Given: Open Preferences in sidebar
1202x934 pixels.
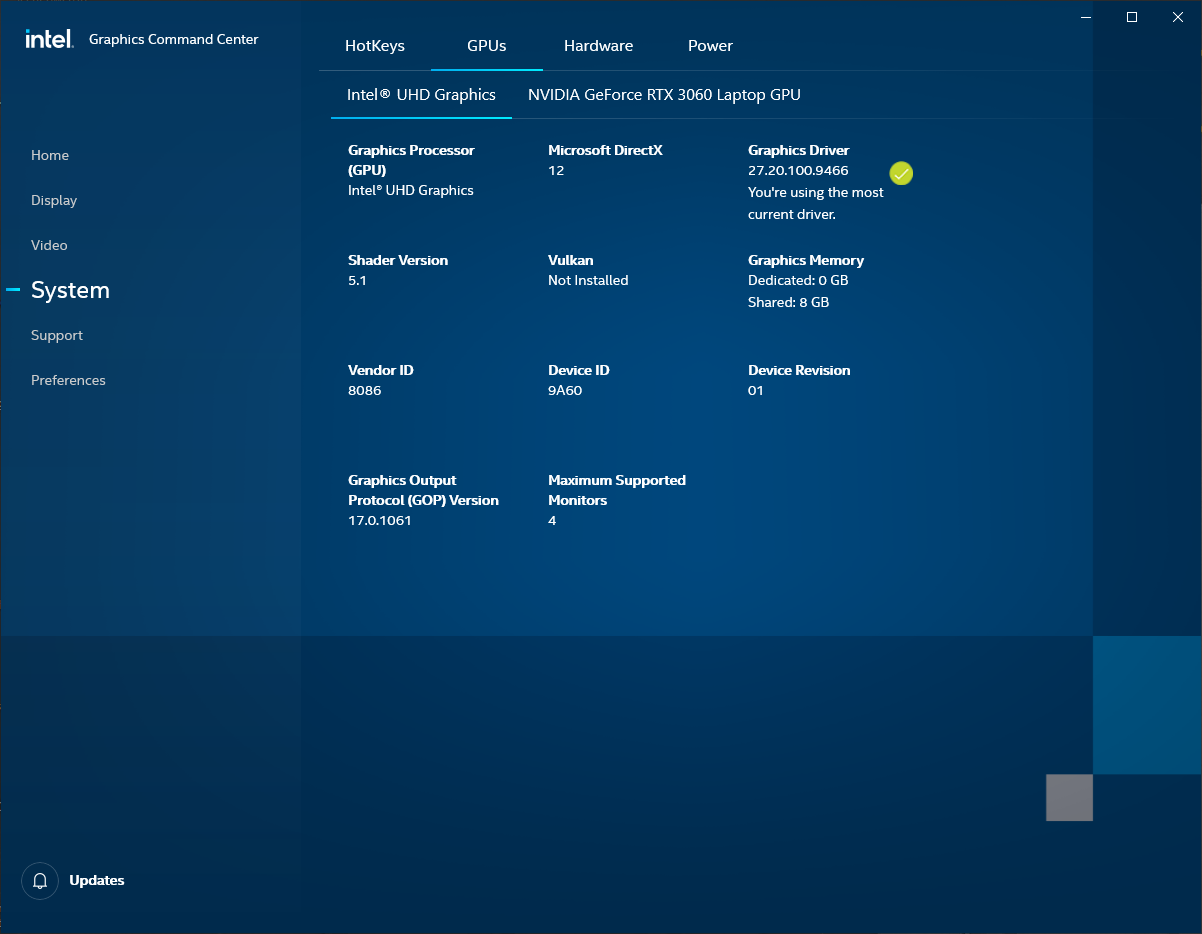Looking at the screenshot, I should tap(68, 380).
